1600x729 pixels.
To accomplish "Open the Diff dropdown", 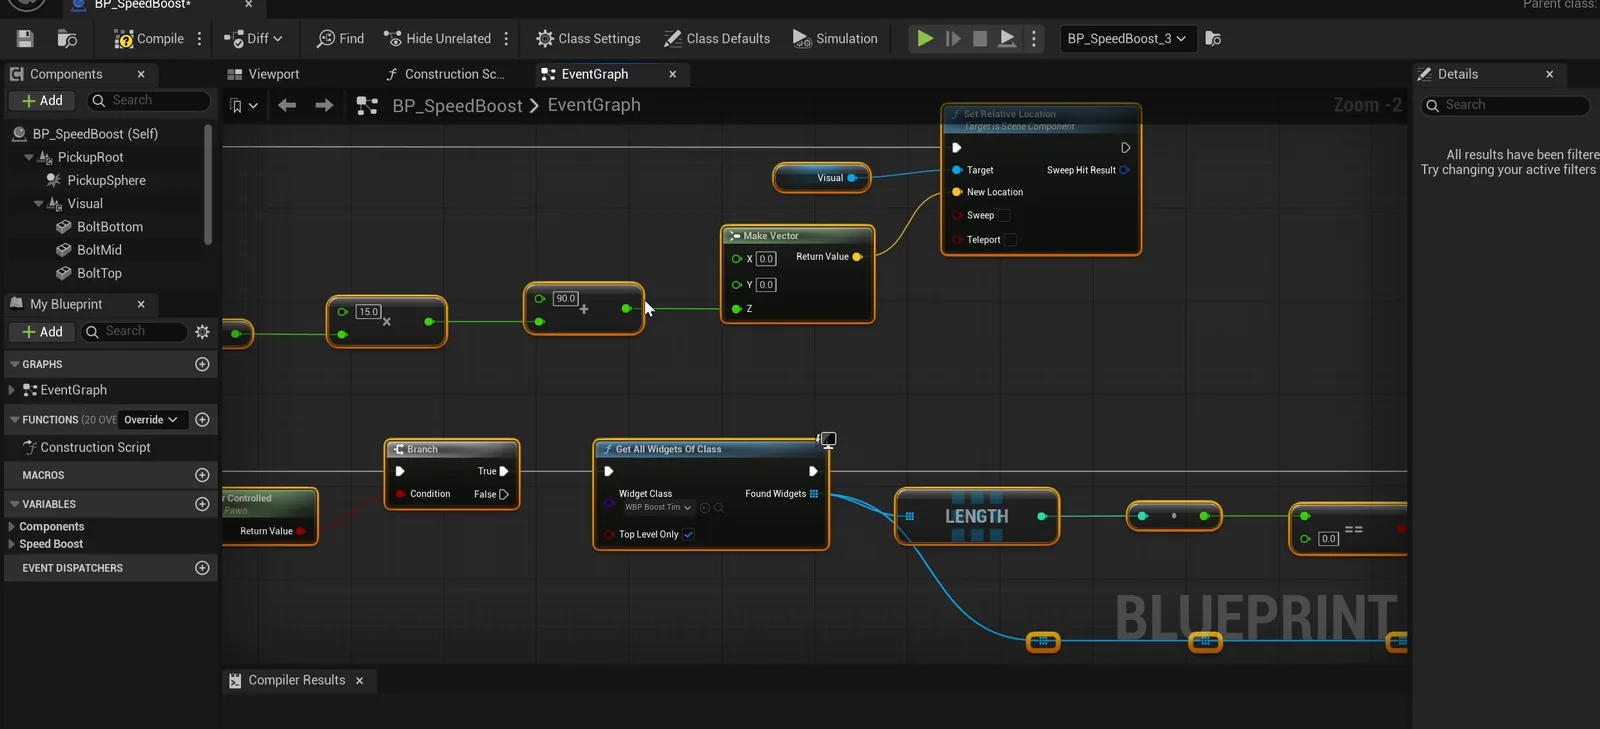I will [253, 39].
